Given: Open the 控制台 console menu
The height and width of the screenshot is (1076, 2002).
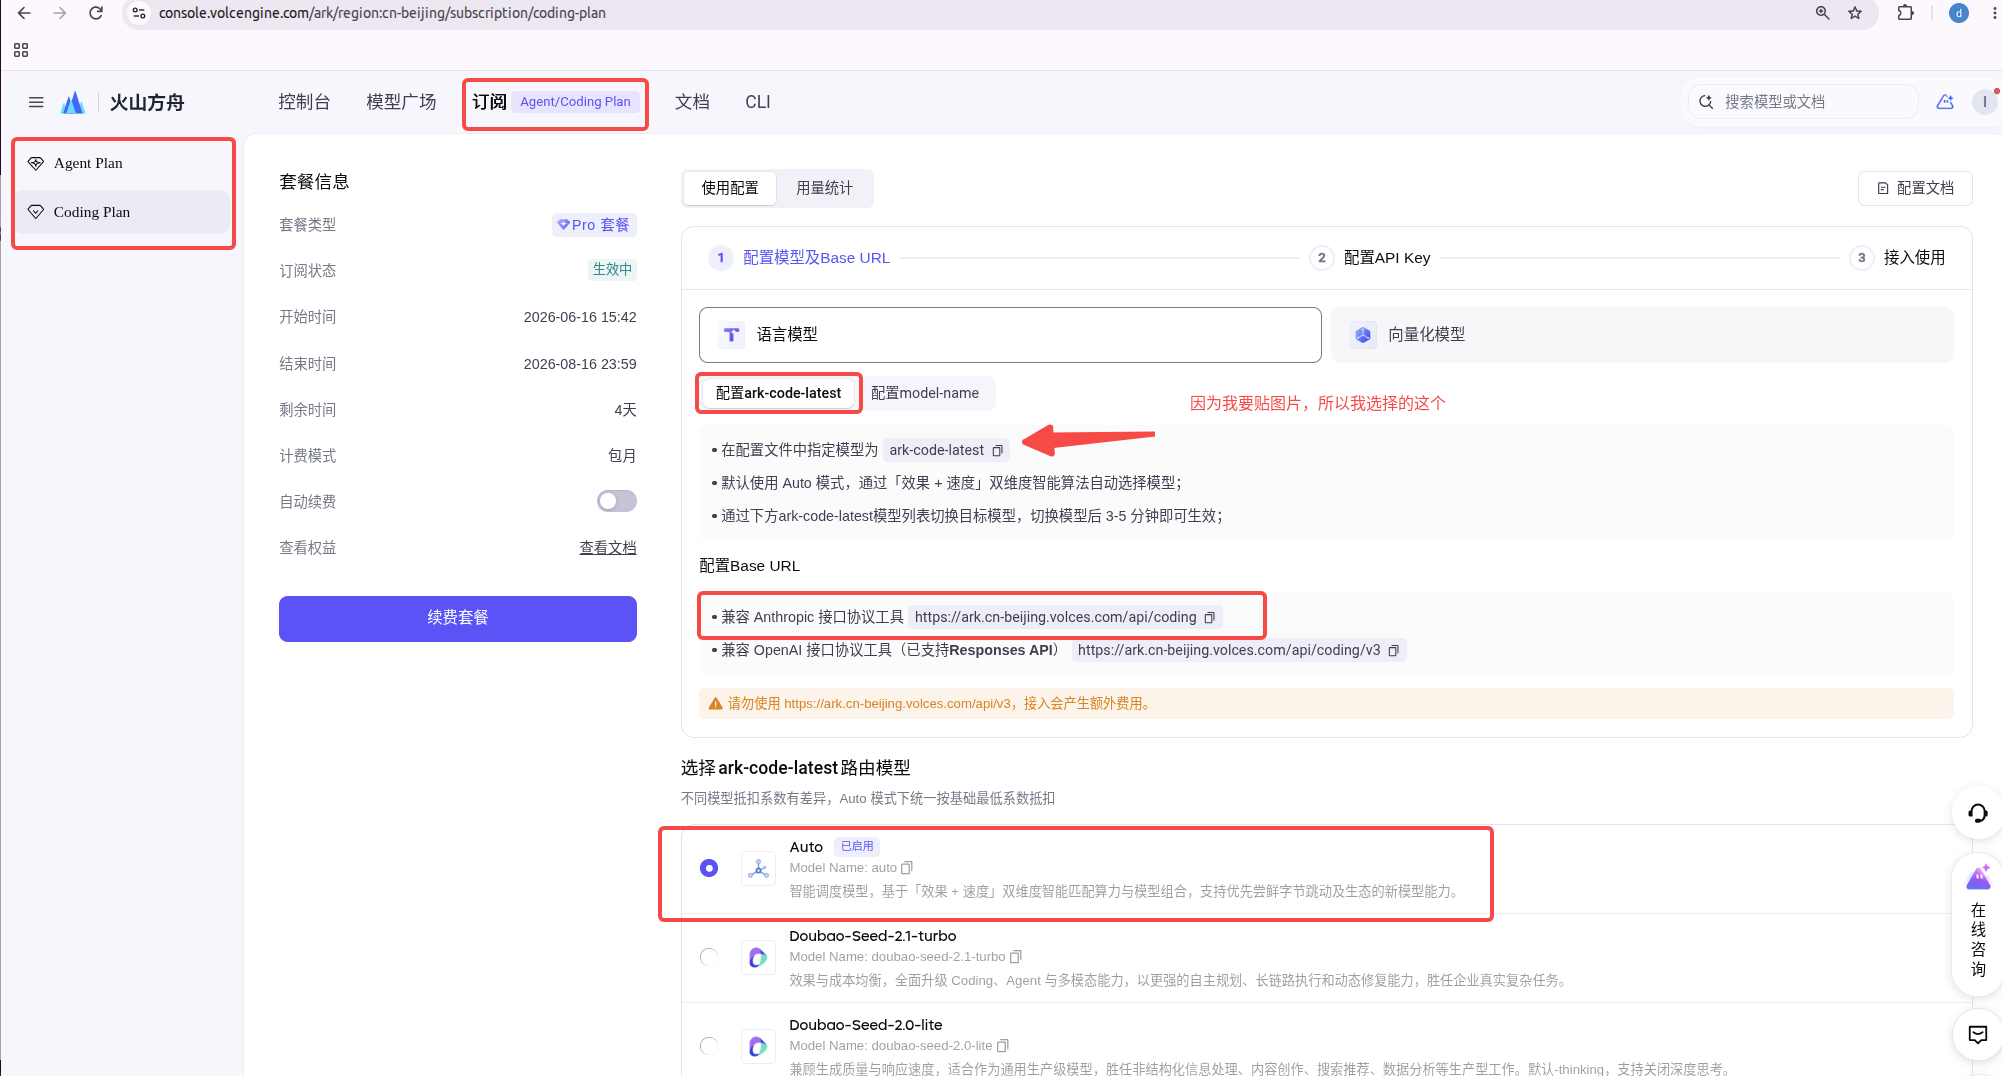Looking at the screenshot, I should pyautogui.click(x=304, y=102).
